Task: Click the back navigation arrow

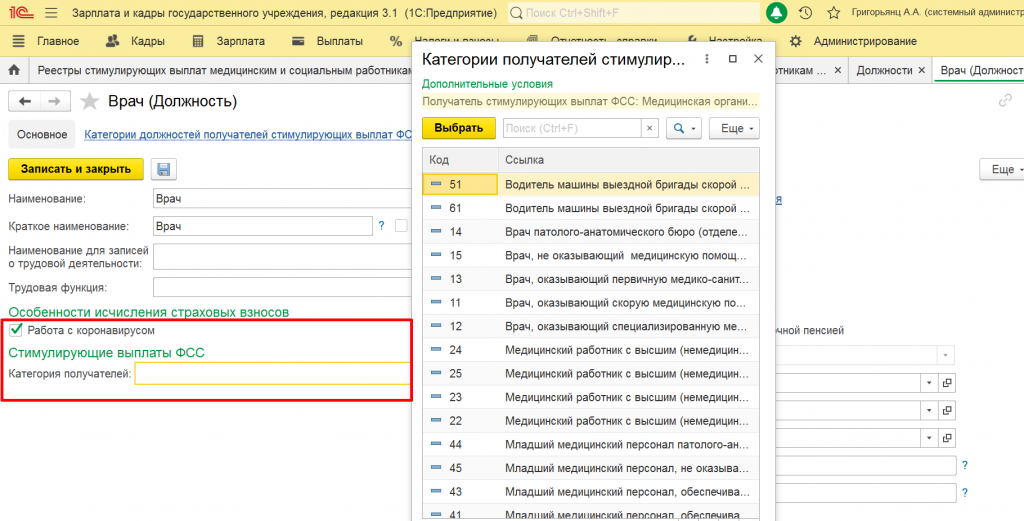Action: pyautogui.click(x=26, y=102)
